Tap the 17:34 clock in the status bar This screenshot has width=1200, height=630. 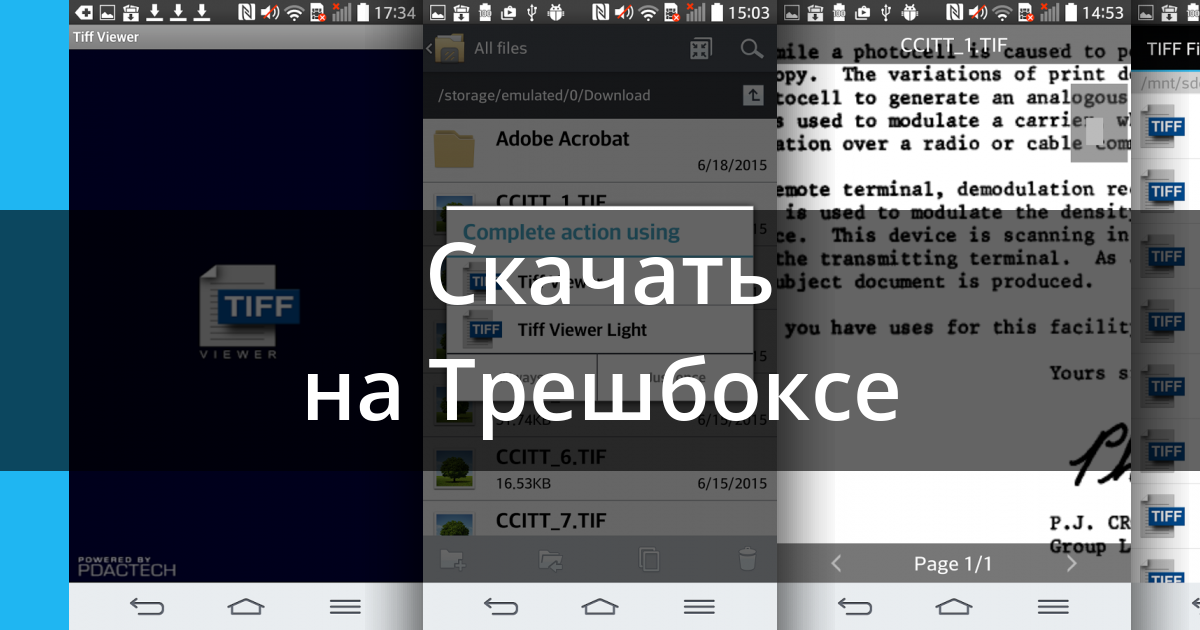pos(396,13)
